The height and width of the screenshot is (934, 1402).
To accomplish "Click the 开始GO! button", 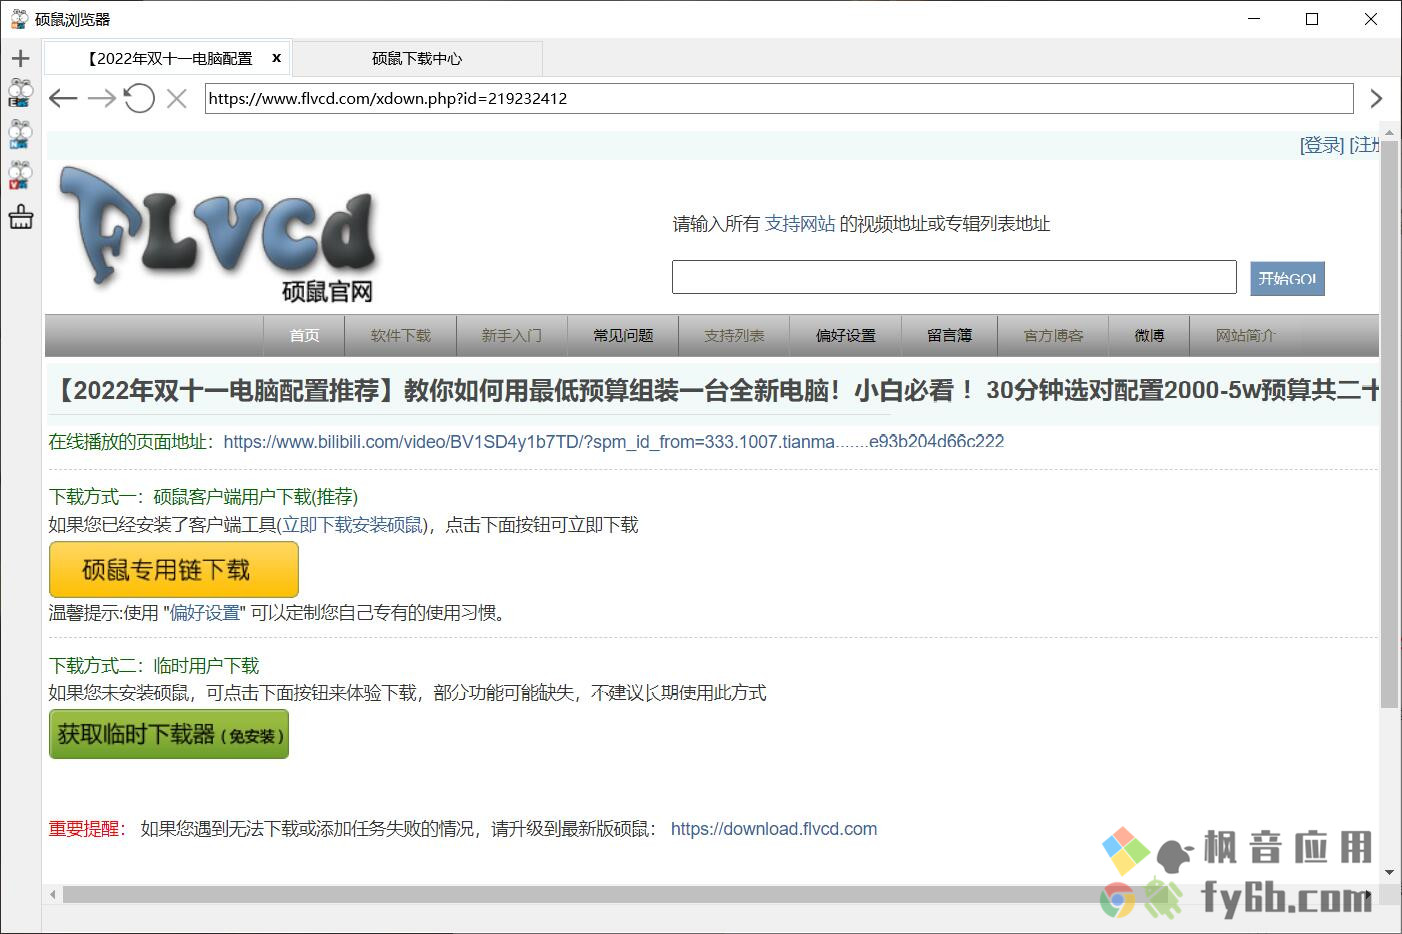I will (x=1287, y=278).
